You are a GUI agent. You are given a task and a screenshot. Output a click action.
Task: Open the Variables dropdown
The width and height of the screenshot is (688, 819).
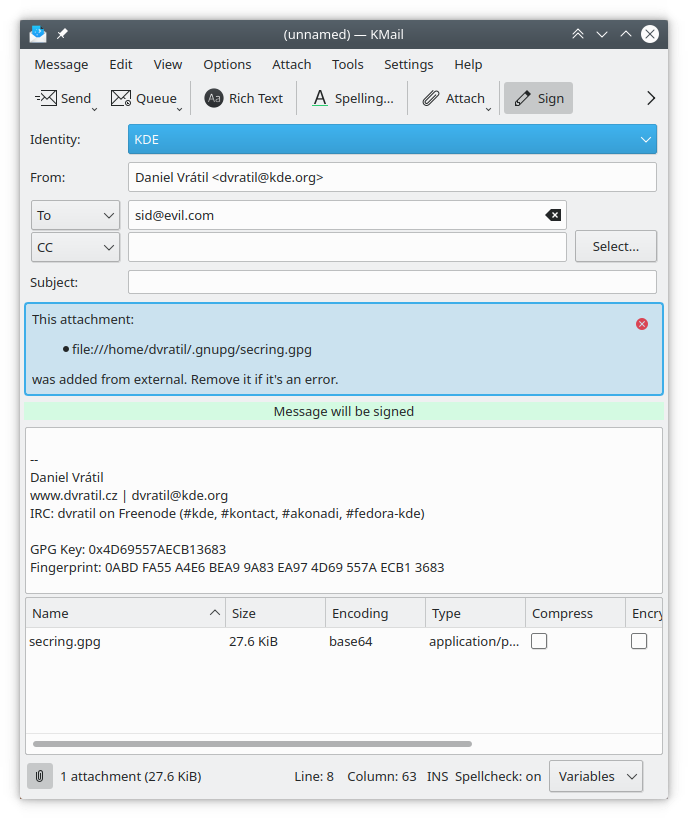596,776
